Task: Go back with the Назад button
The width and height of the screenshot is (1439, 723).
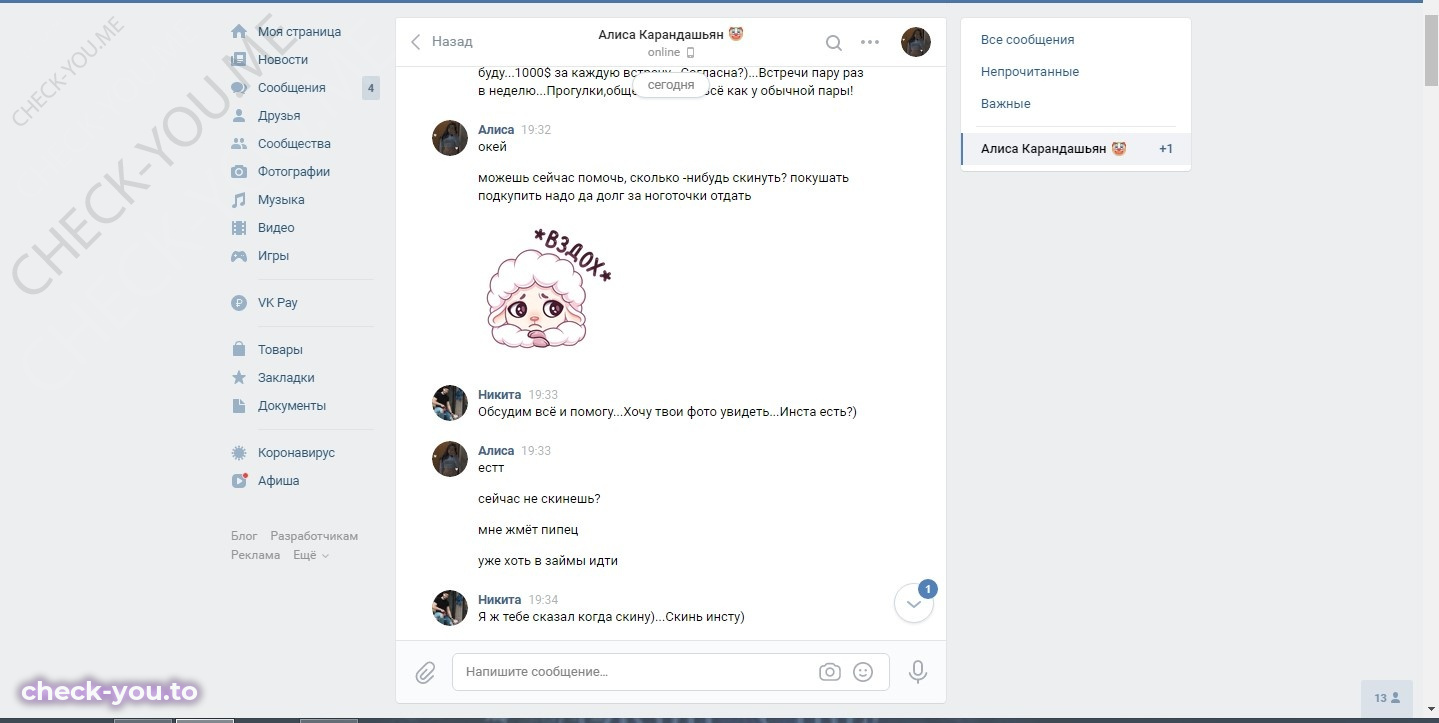Action: pyautogui.click(x=441, y=42)
